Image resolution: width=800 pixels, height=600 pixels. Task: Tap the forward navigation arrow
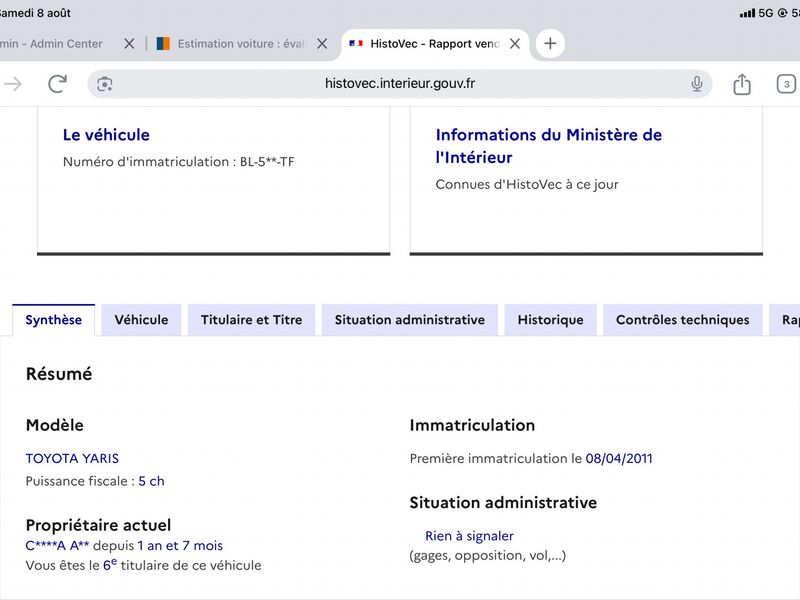point(13,84)
